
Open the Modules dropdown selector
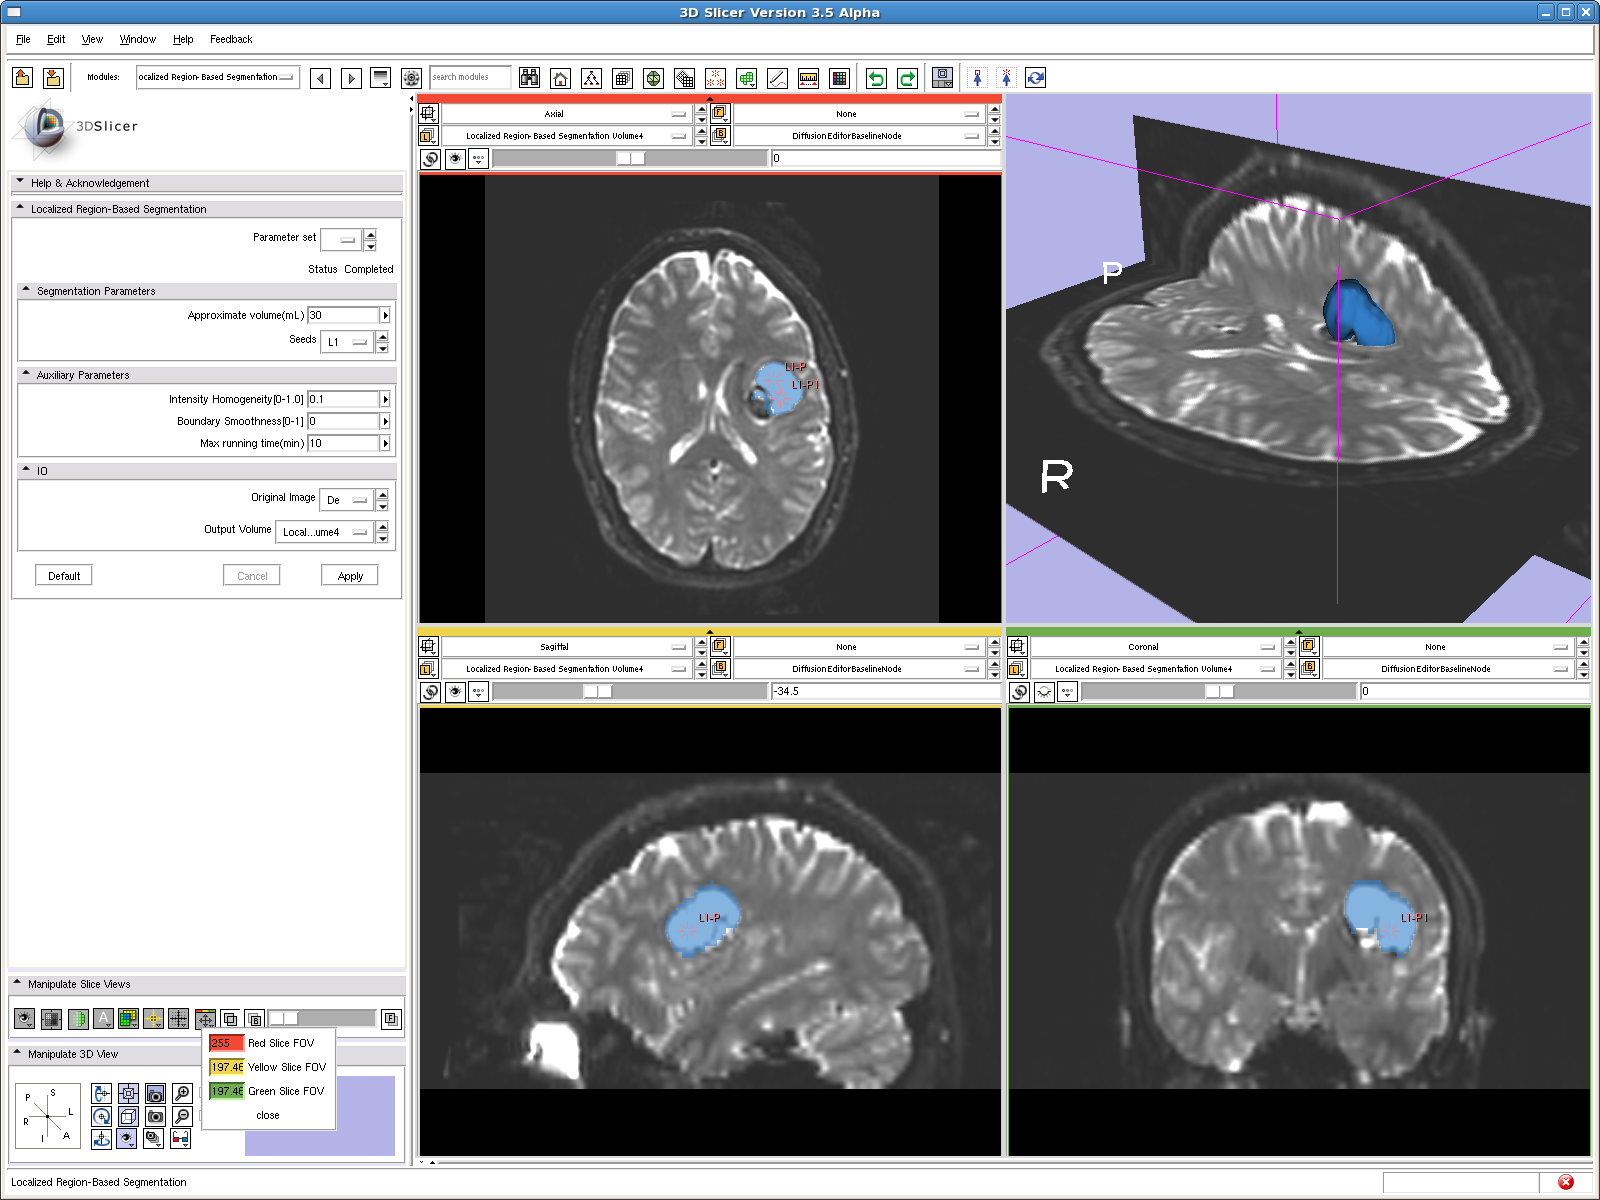coord(217,77)
